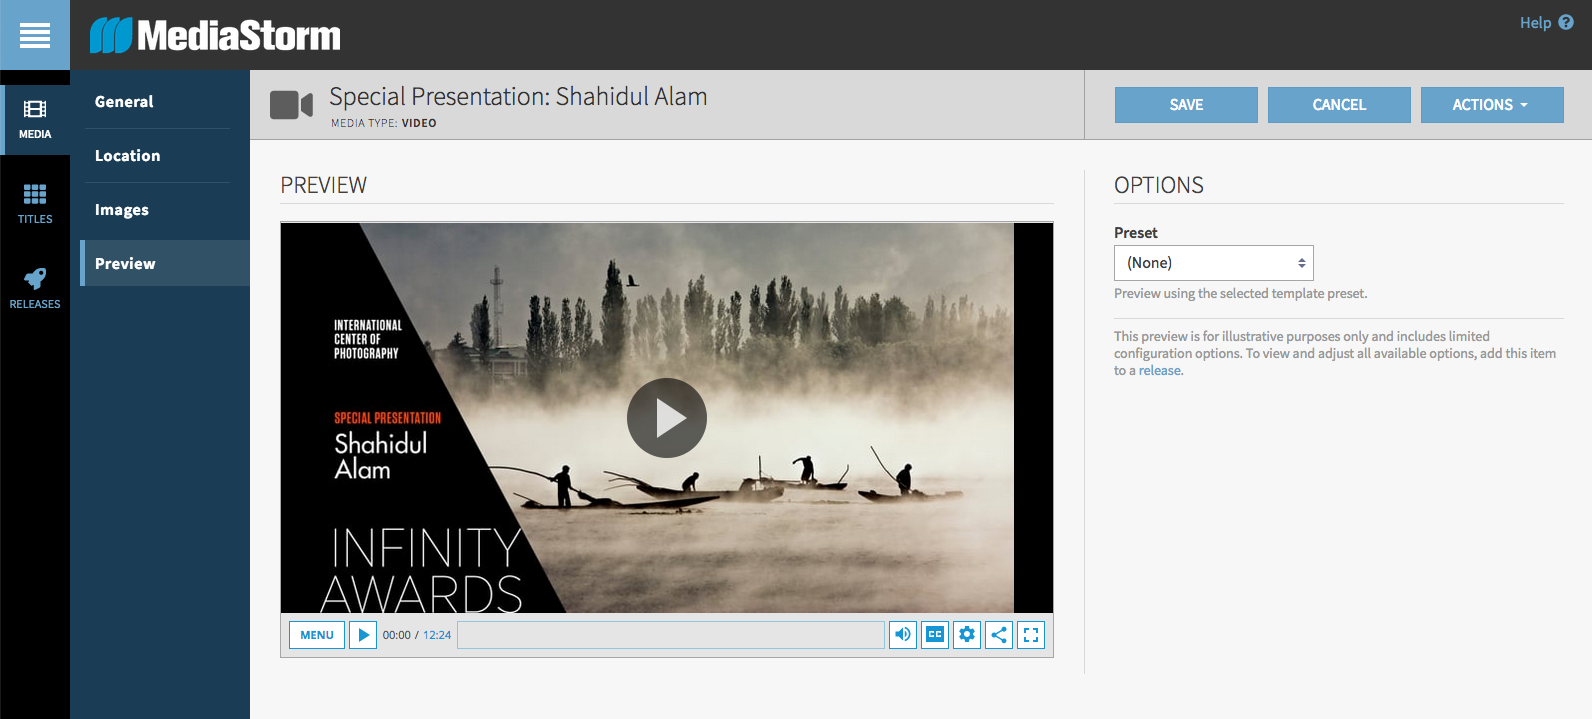This screenshot has height=719, width=1592.
Task: Click the Help question mark icon
Action: (x=1566, y=22)
